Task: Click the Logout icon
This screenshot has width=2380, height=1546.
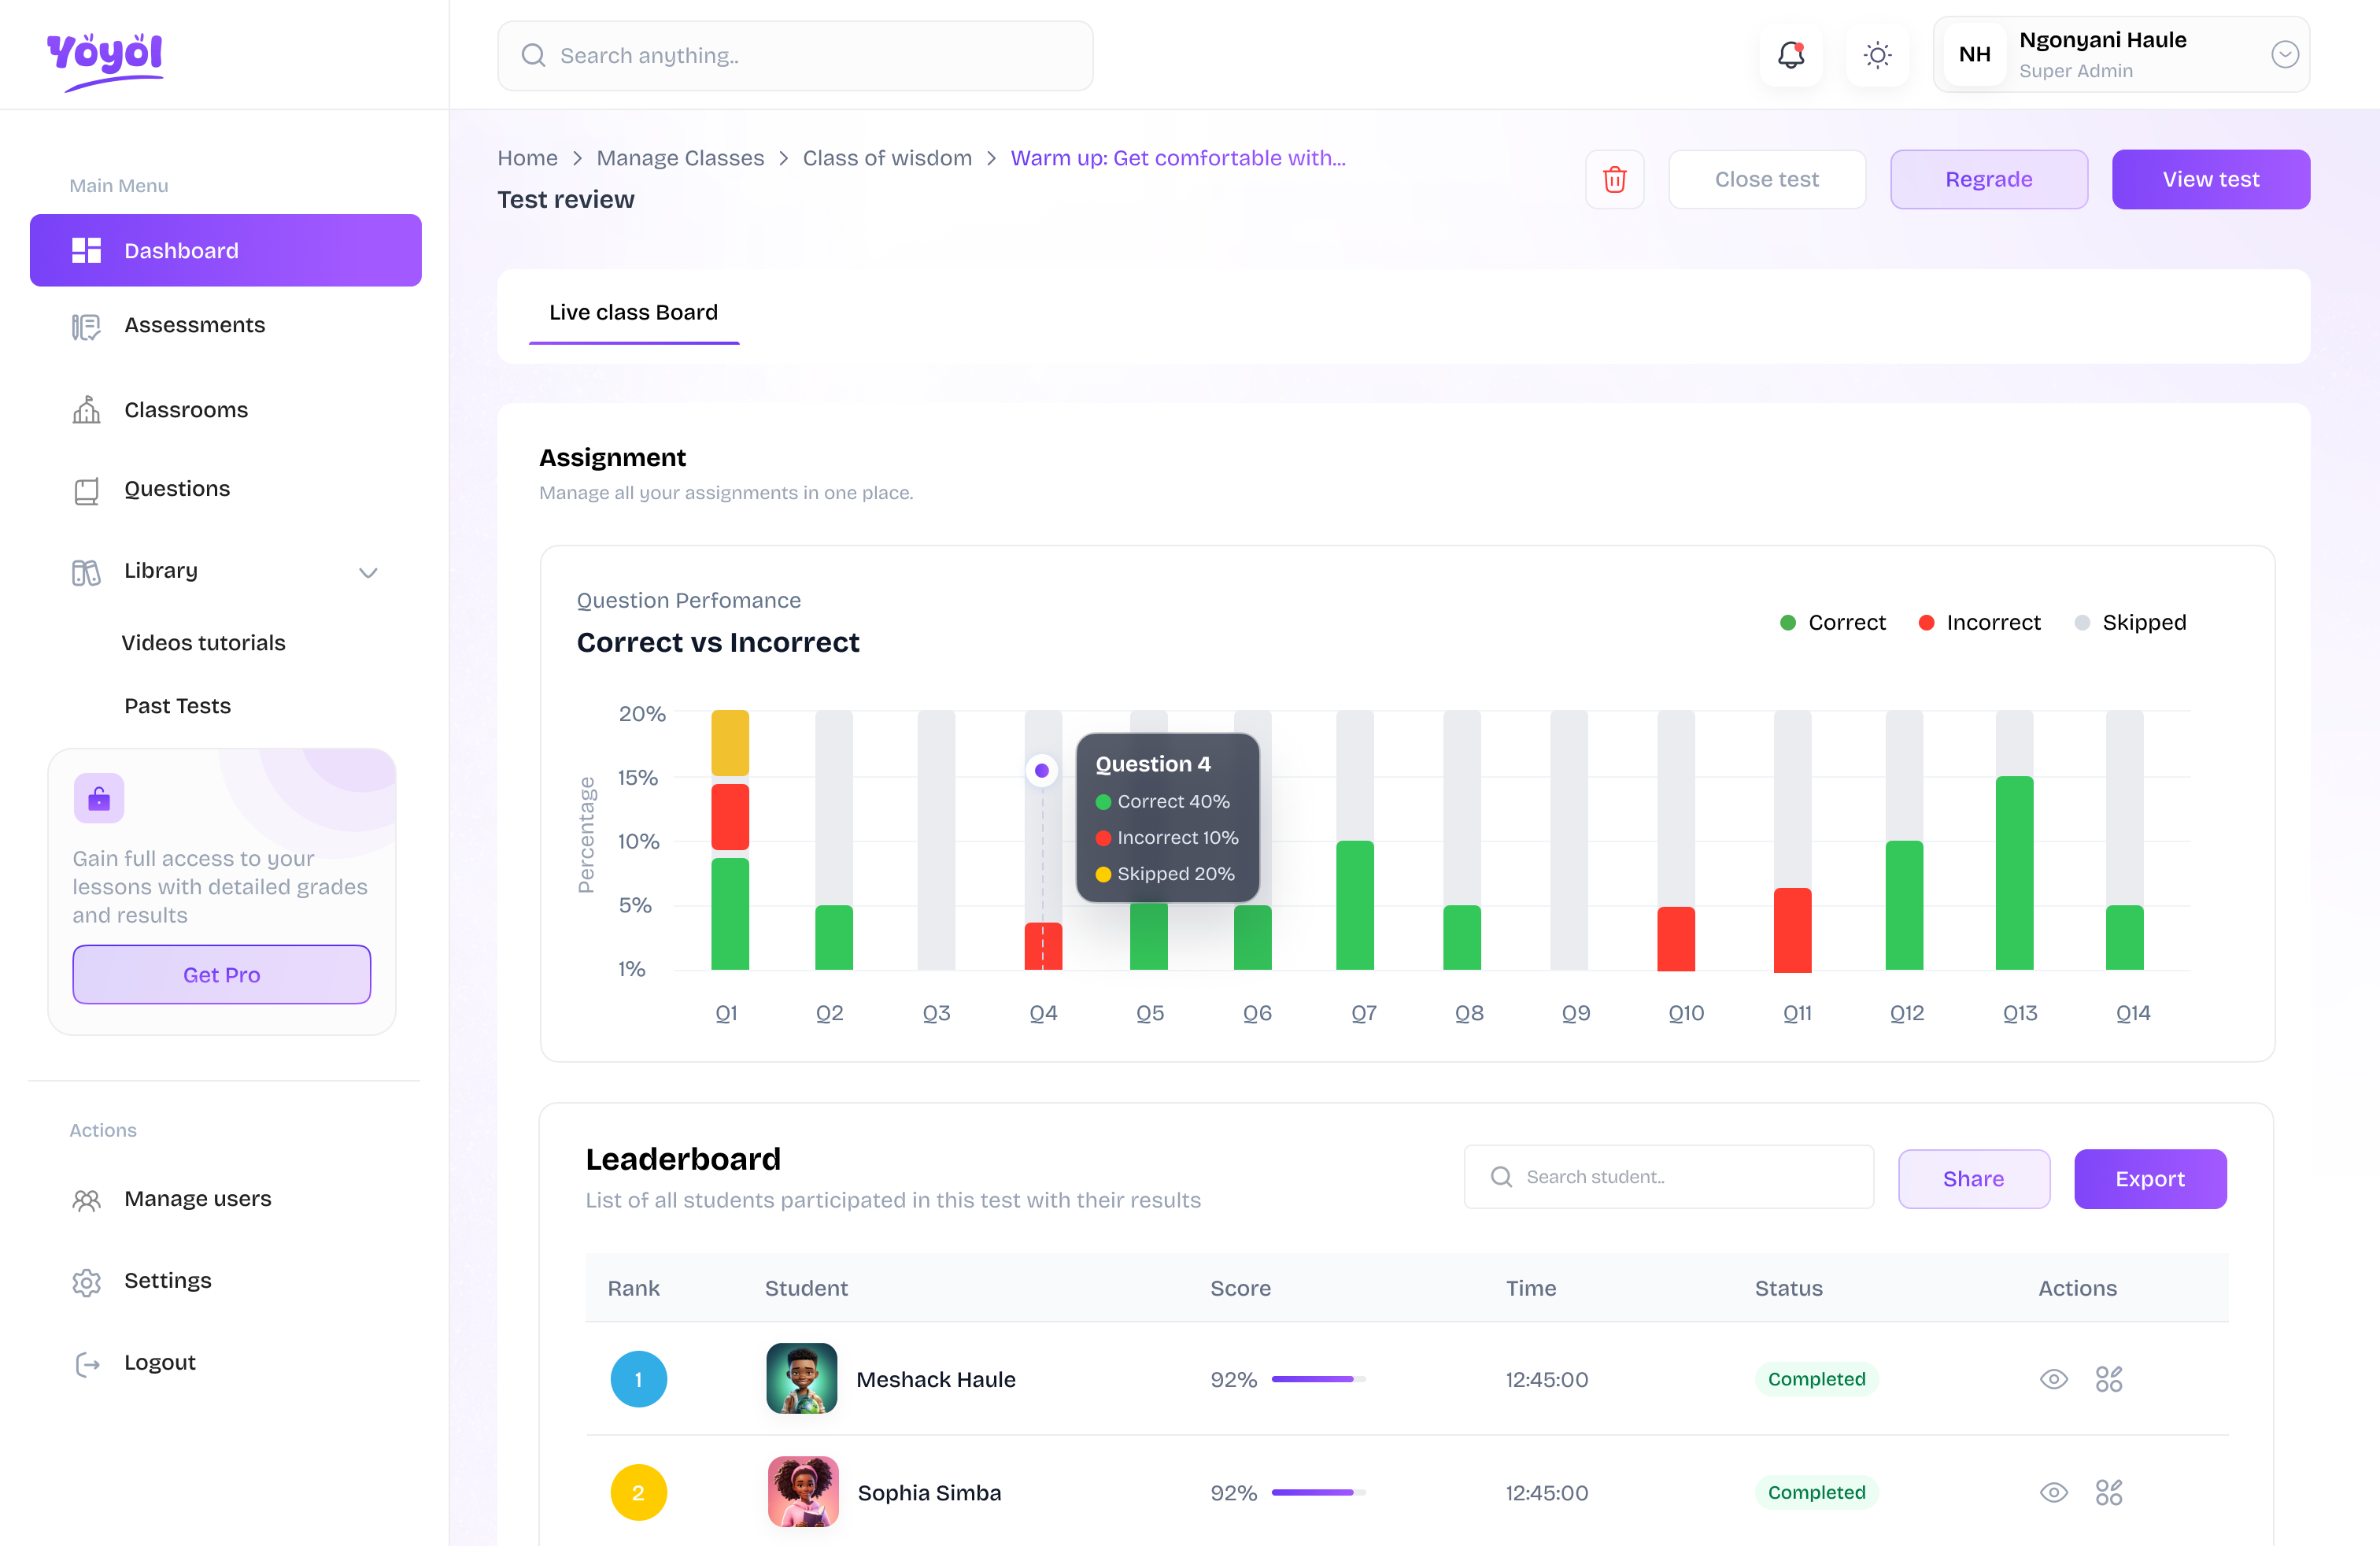Action: click(87, 1363)
